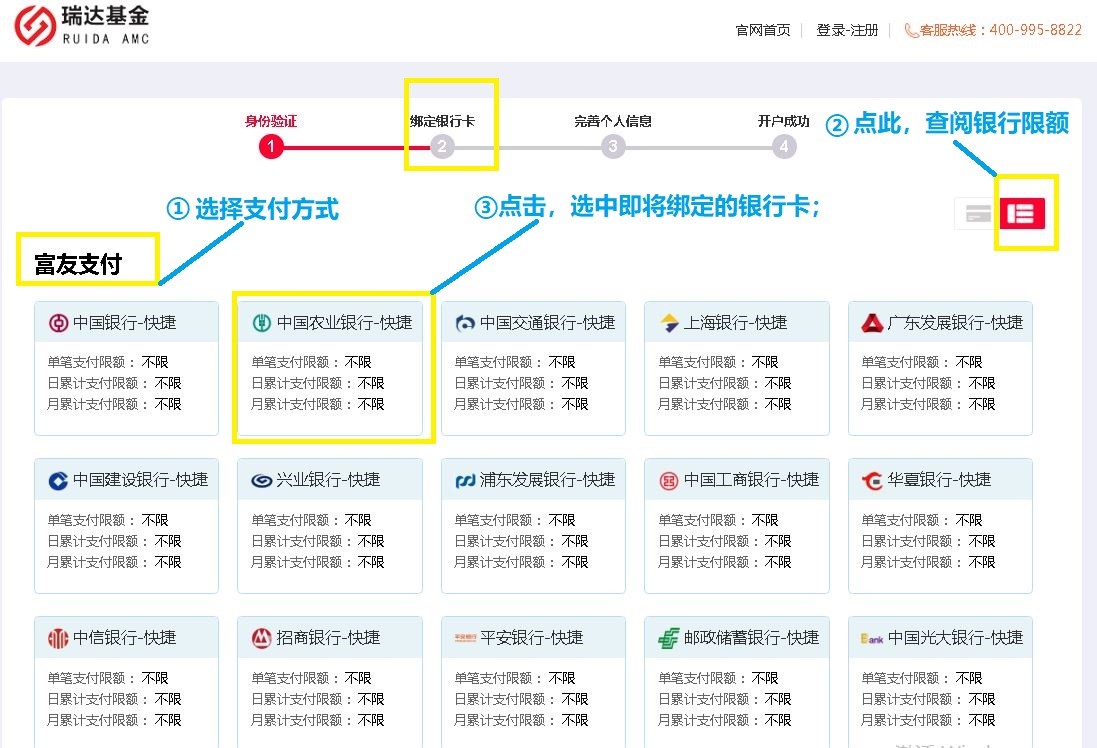The image size is (1097, 748).
Task: Choose the 中国工商银行-快捷 card title
Action: point(751,480)
